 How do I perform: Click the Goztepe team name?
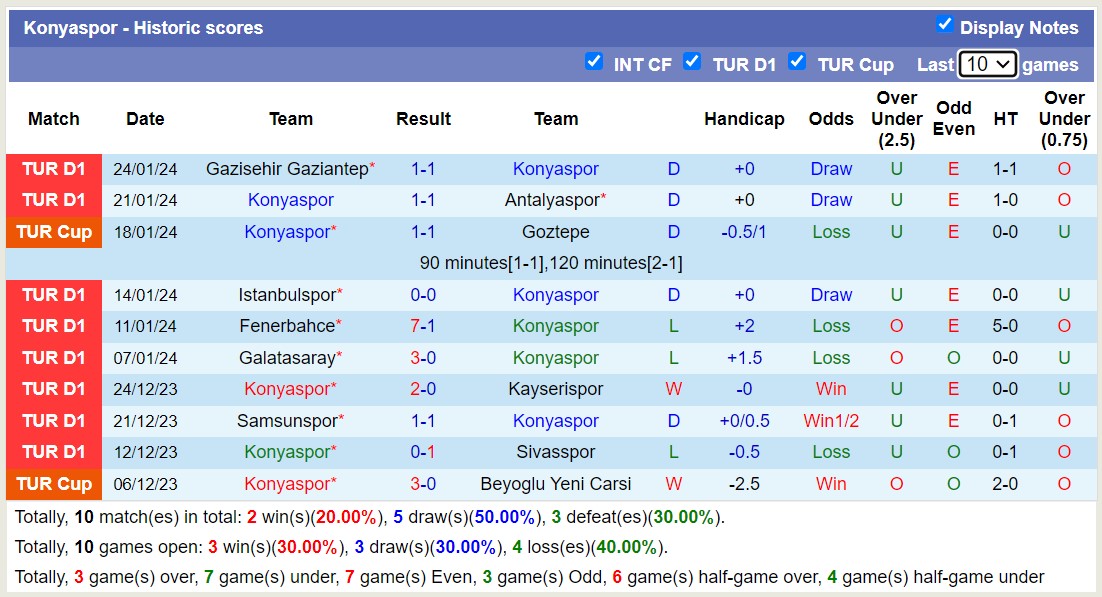(x=556, y=231)
